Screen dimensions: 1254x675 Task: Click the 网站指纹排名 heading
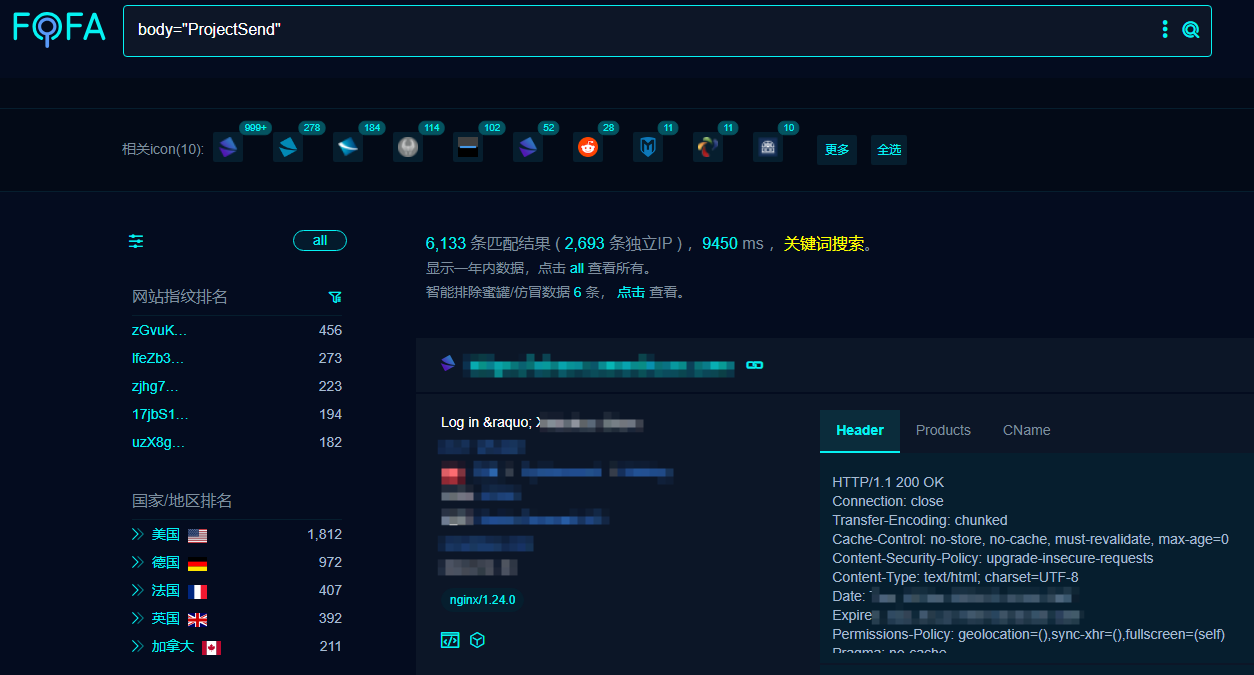click(180, 297)
